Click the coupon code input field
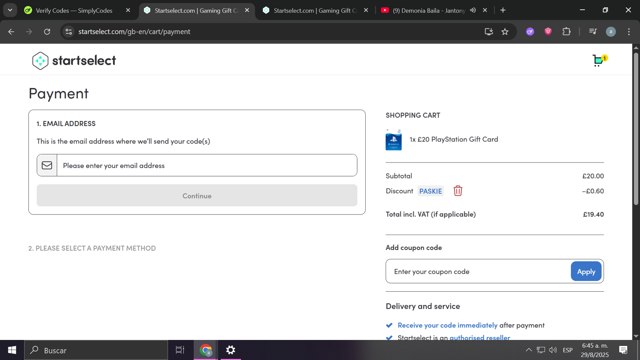The image size is (640, 360). [478, 271]
